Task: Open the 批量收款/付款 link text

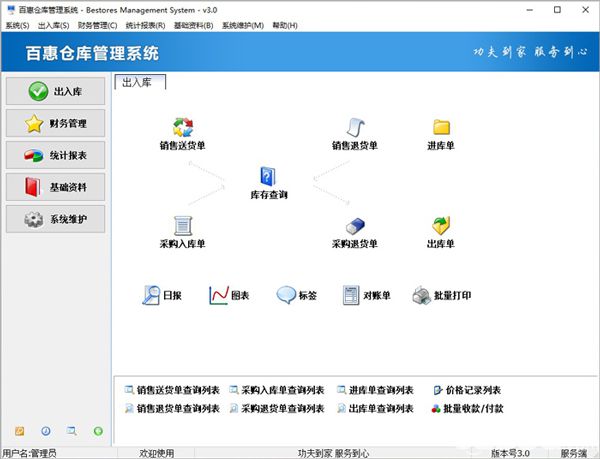Action: coord(473,409)
